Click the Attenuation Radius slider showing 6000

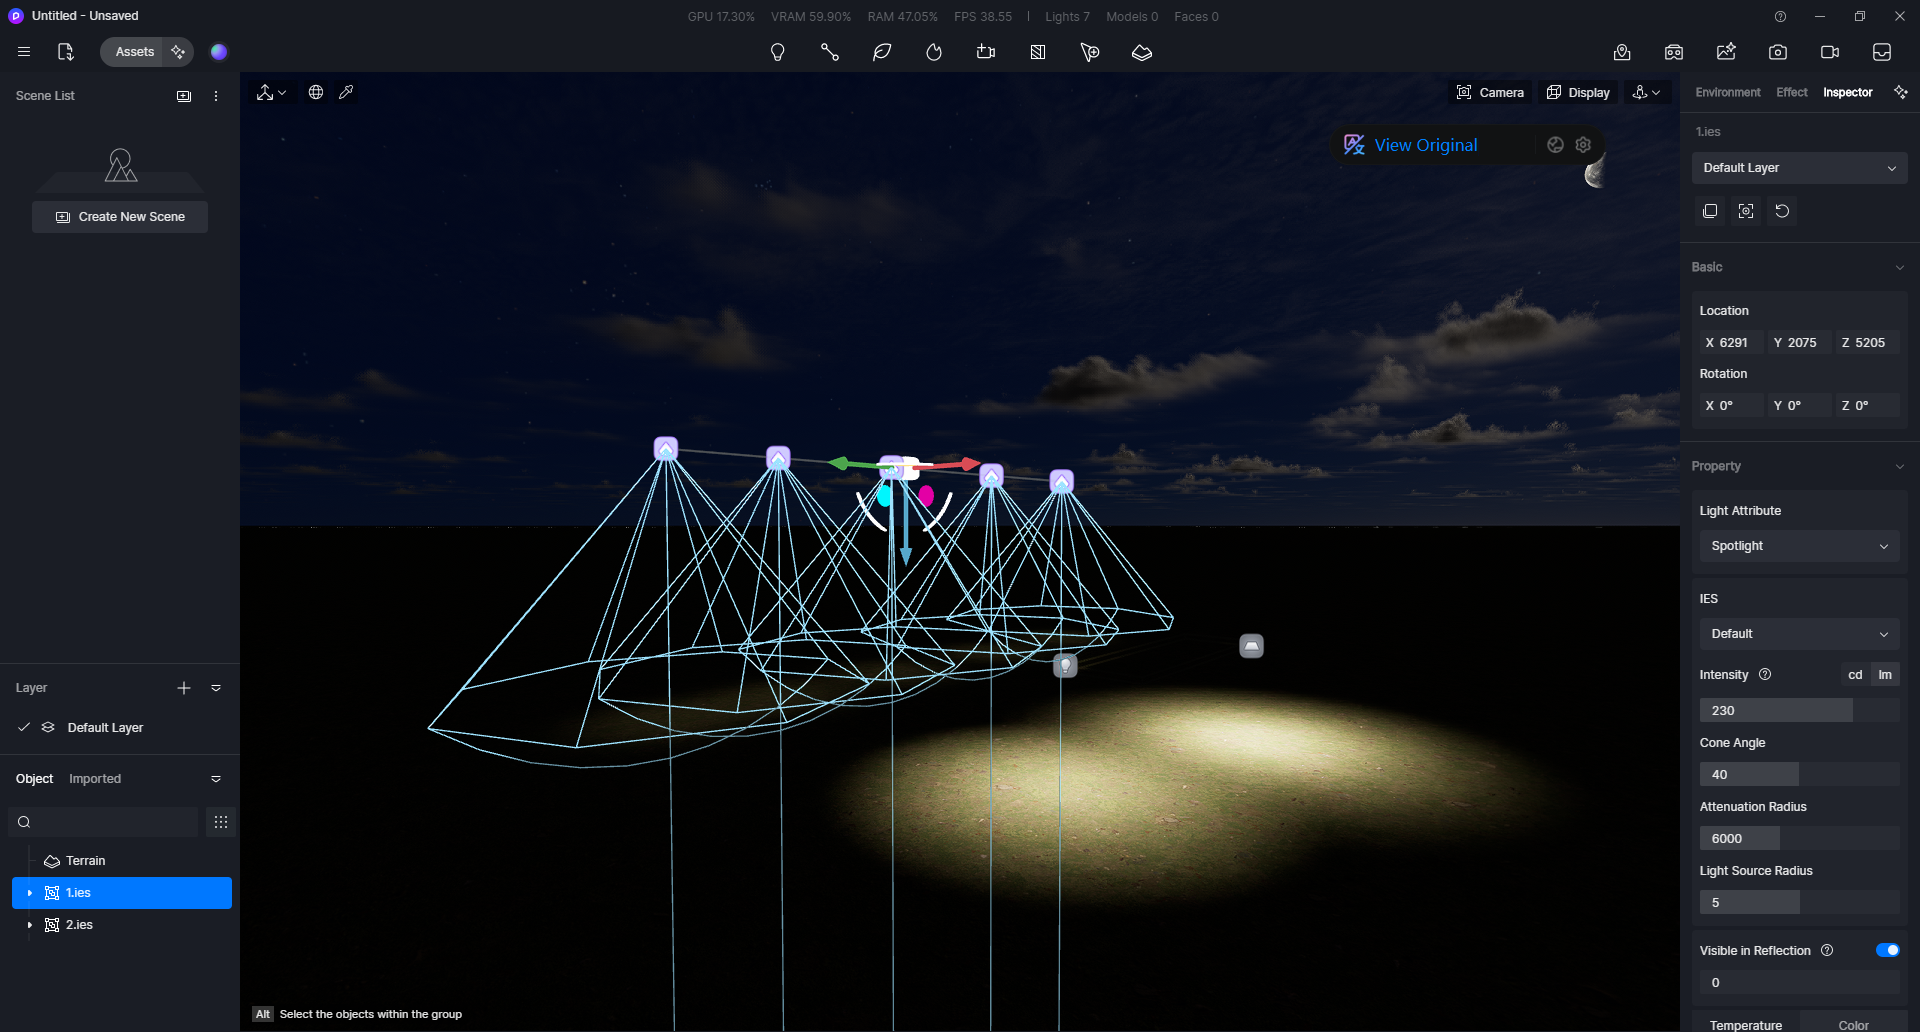(1800, 838)
